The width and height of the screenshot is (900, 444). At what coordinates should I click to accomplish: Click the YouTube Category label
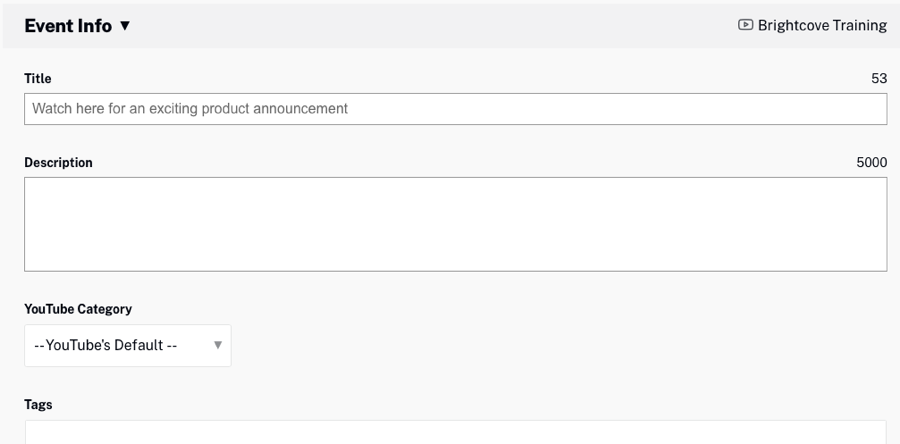pyautogui.click(x=78, y=309)
